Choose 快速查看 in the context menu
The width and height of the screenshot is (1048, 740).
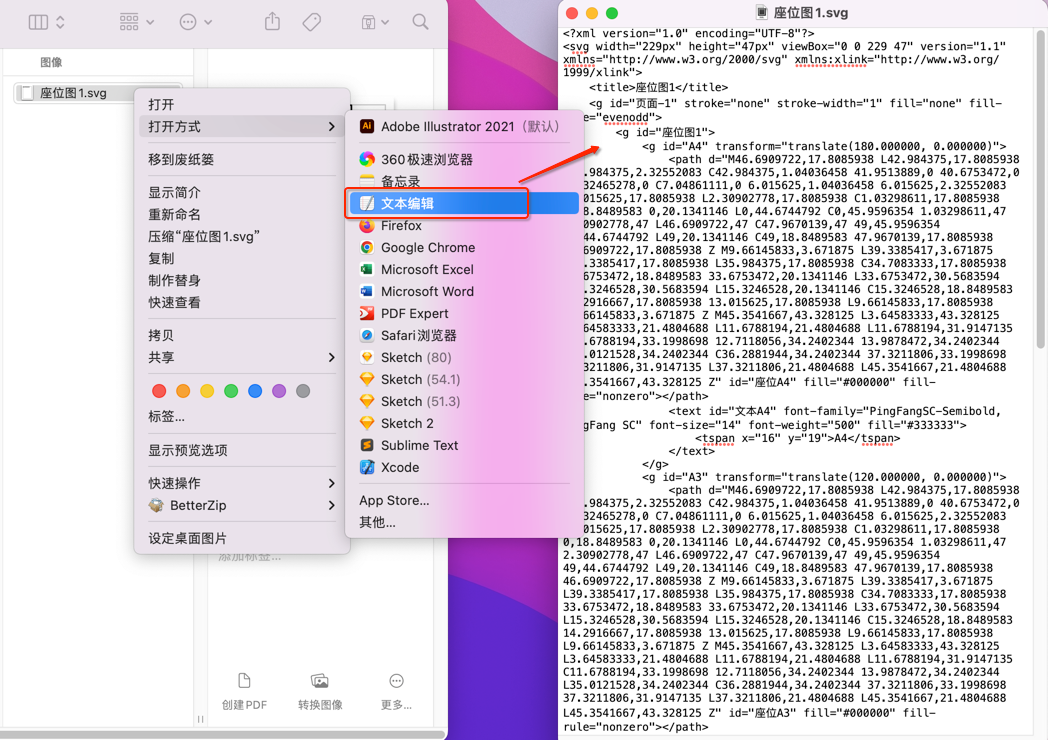(x=242, y=303)
